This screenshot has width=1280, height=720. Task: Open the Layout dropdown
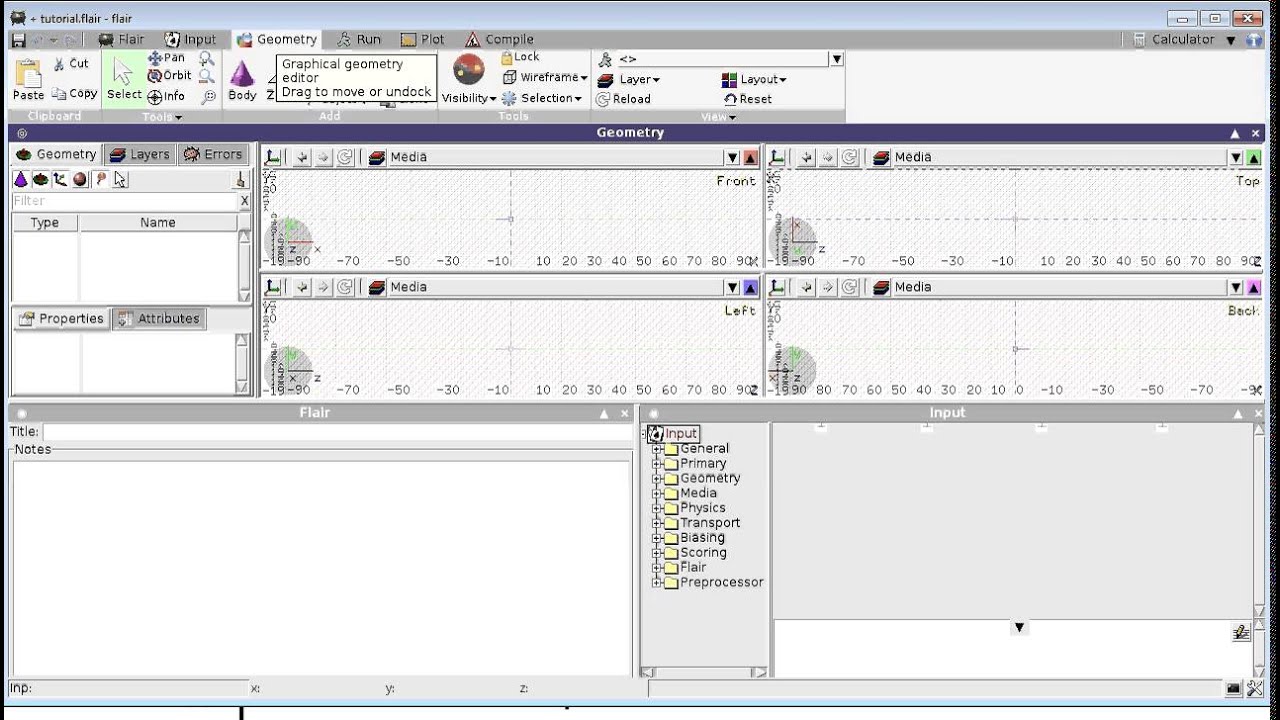point(754,79)
